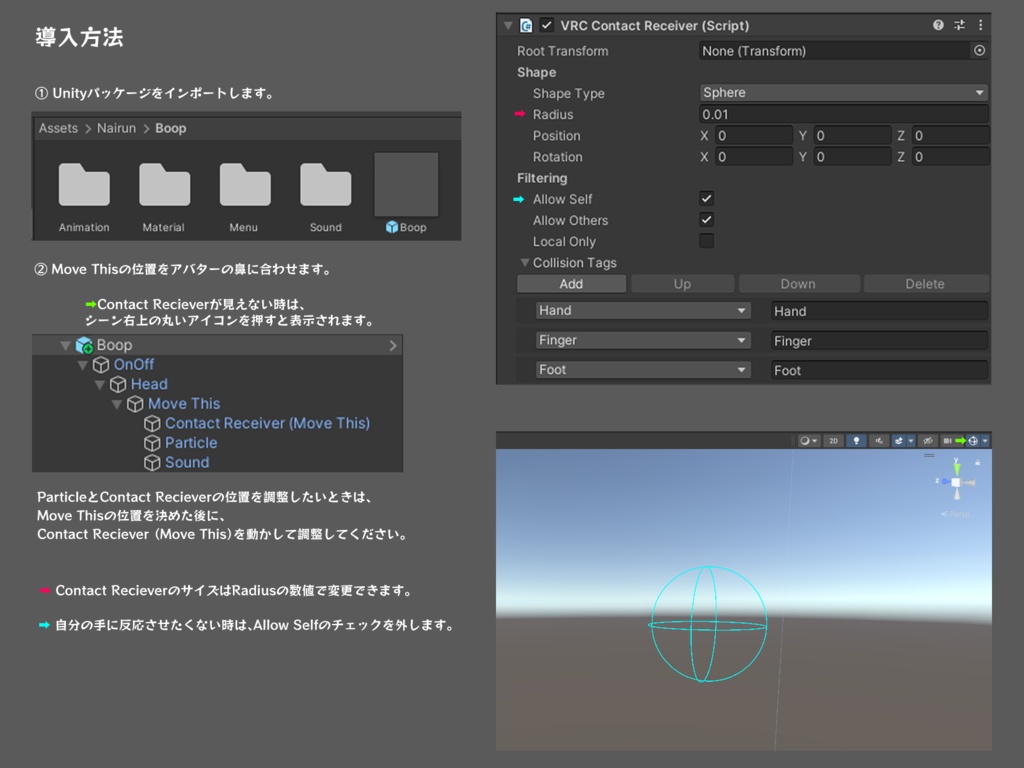Screen dimensions: 1024x768
Task: Open the component three-dot menu
Action: [x=980, y=25]
